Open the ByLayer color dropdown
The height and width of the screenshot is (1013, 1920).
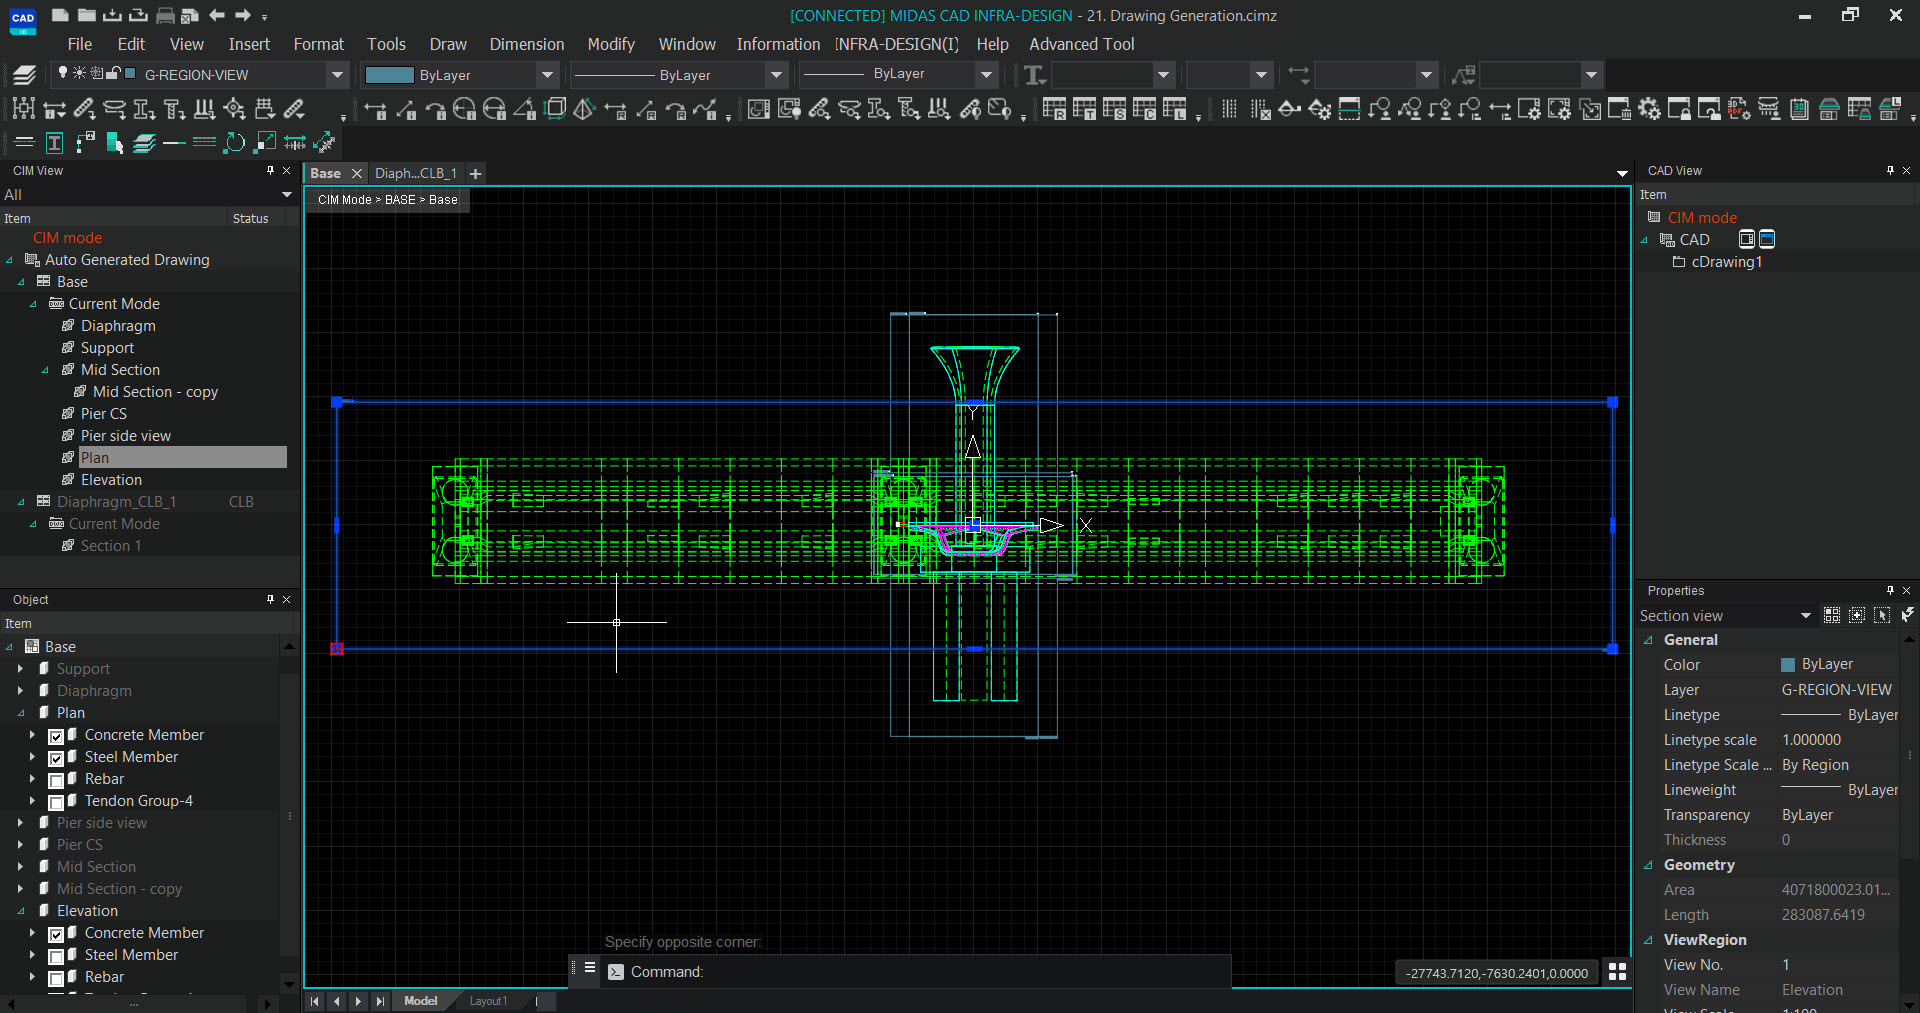coord(547,75)
